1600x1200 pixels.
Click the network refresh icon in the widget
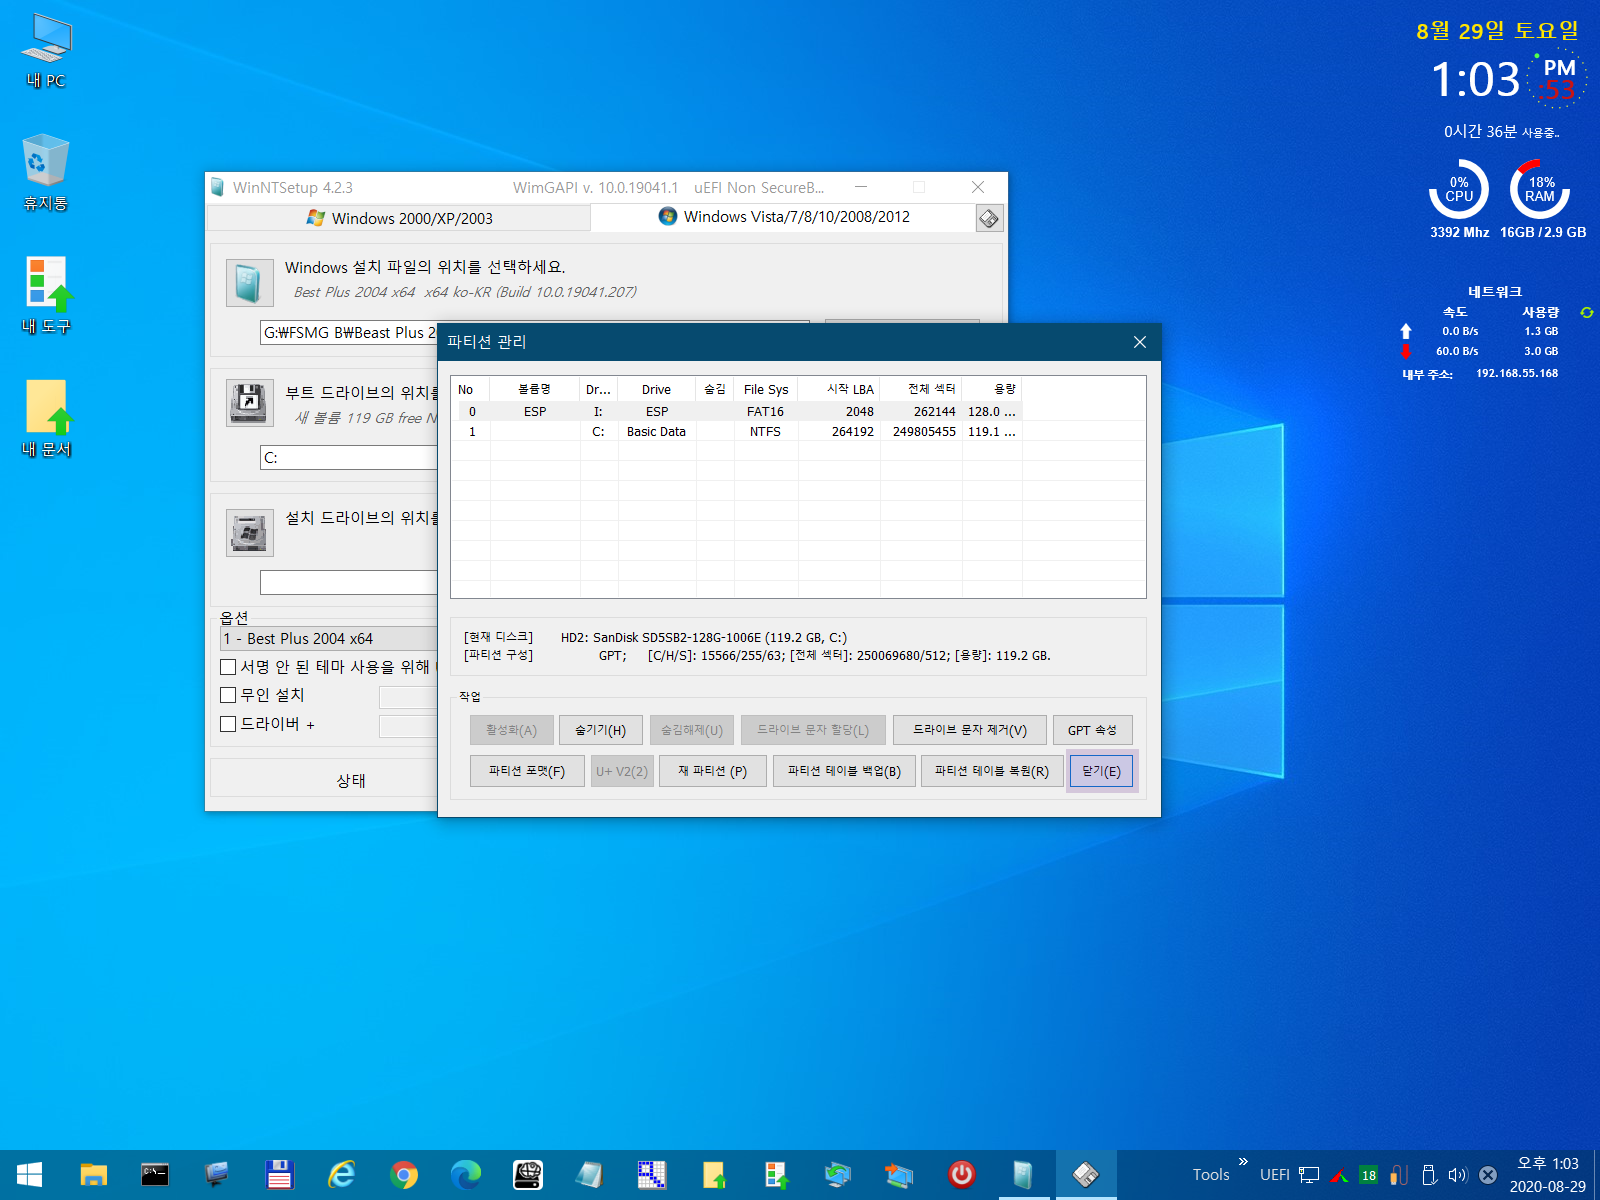tap(1586, 313)
